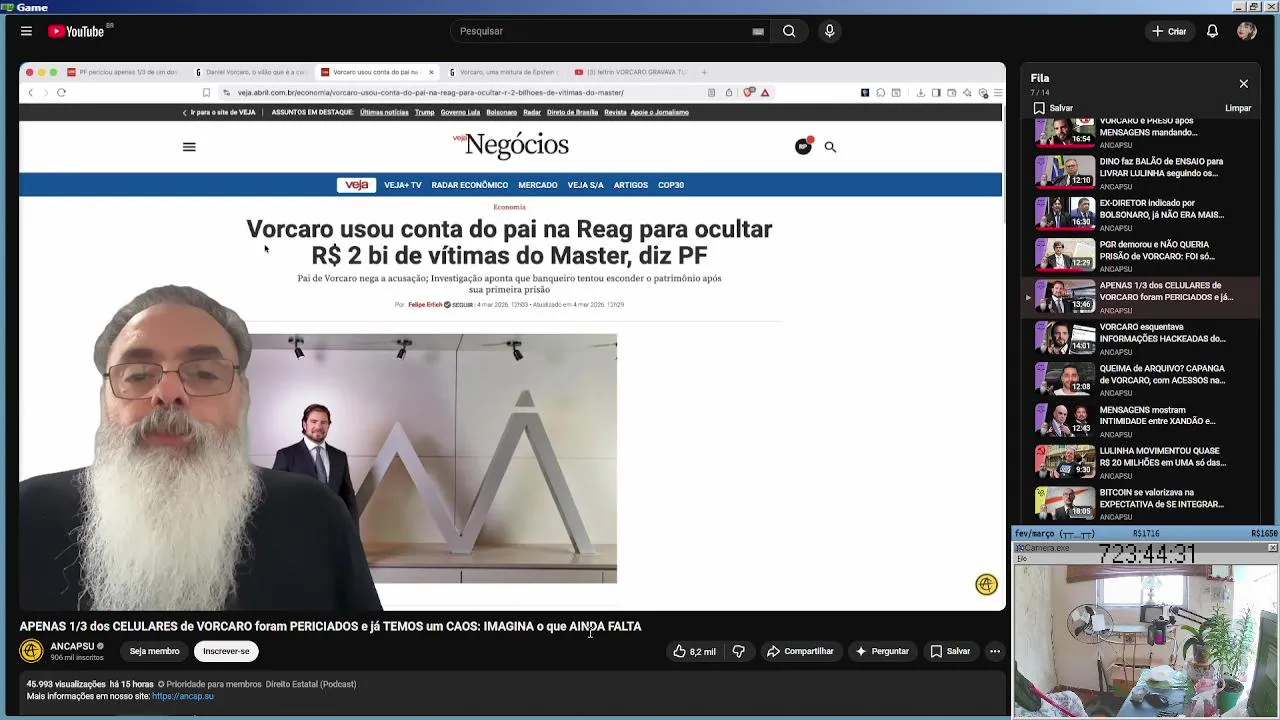
Task: Open the YouTube guide hamburger menu
Action: 26,31
